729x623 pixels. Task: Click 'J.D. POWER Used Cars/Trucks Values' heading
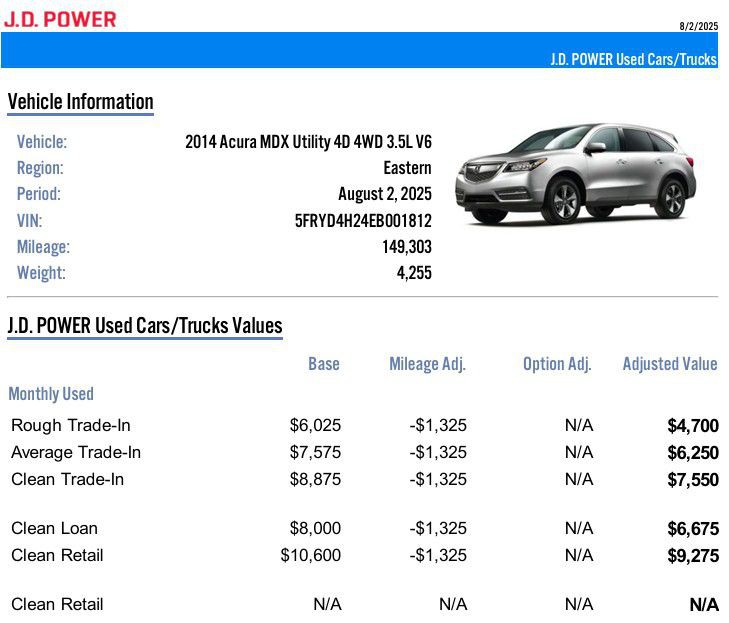(x=145, y=325)
